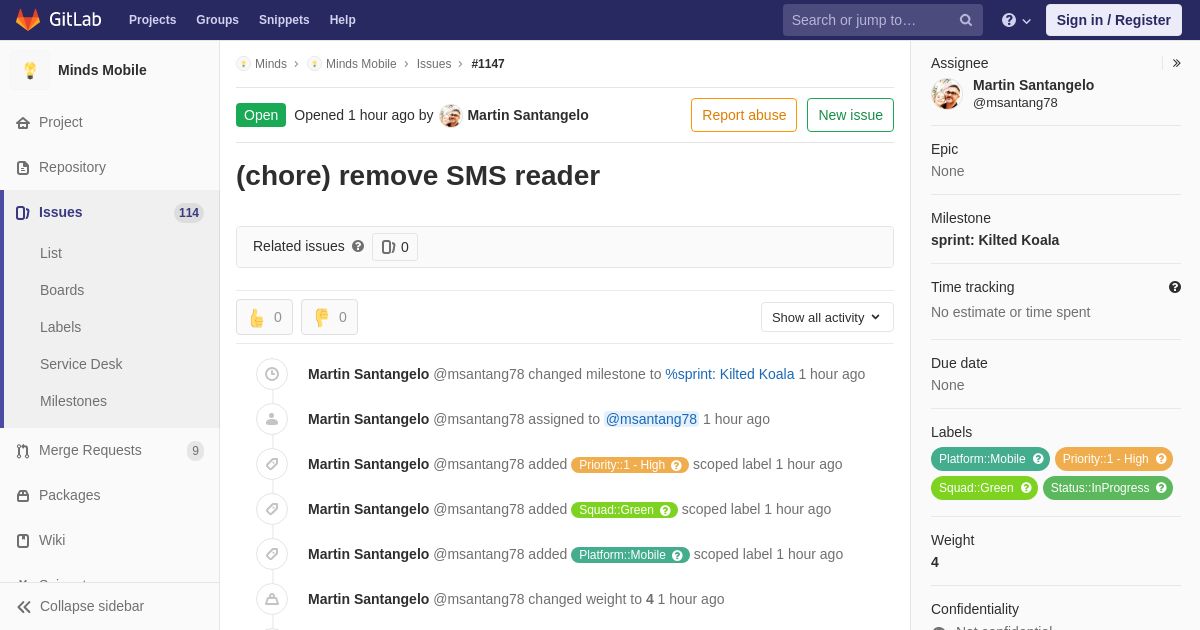Open the top bar Help link
The width and height of the screenshot is (1200, 630).
343,20
